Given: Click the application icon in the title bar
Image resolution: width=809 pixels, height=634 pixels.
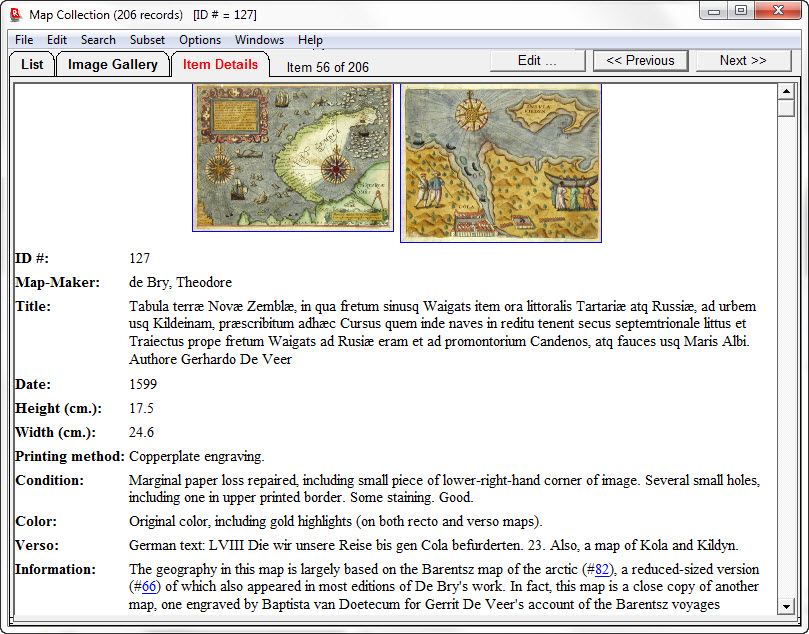Looking at the screenshot, I should pos(15,14).
